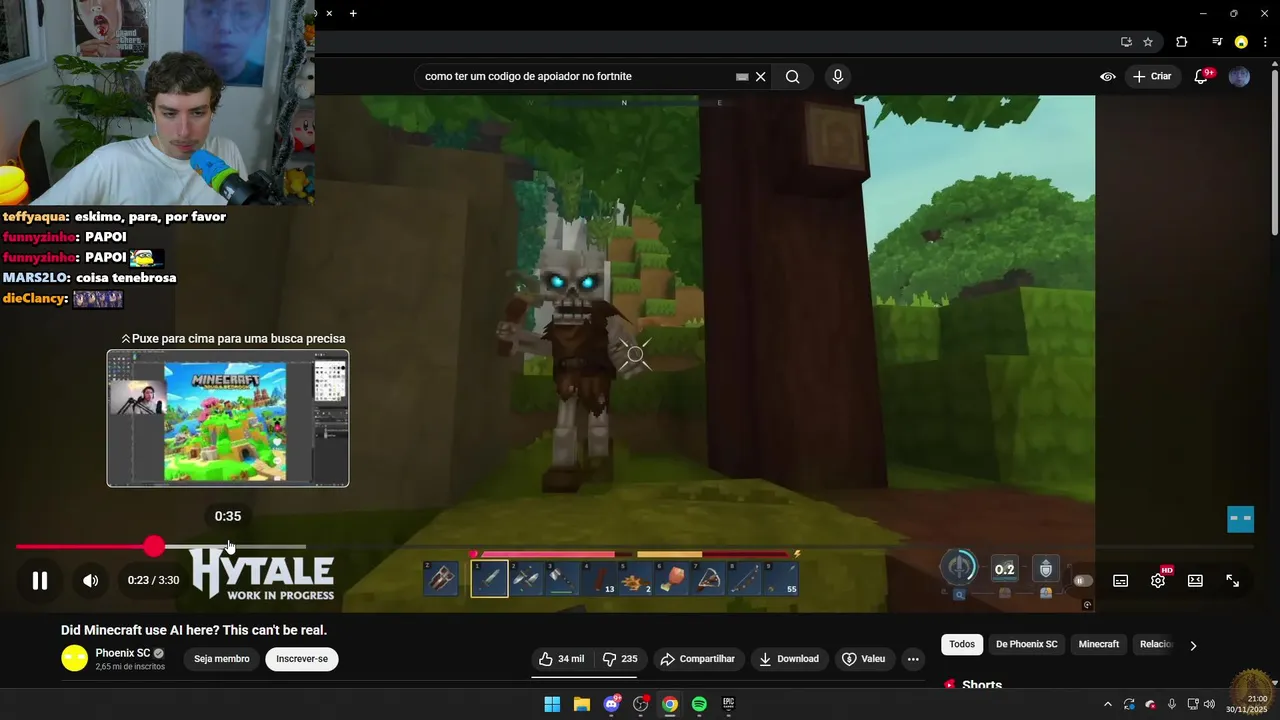Click the Compartilhar share button
This screenshot has width=1280, height=720.
pos(698,659)
